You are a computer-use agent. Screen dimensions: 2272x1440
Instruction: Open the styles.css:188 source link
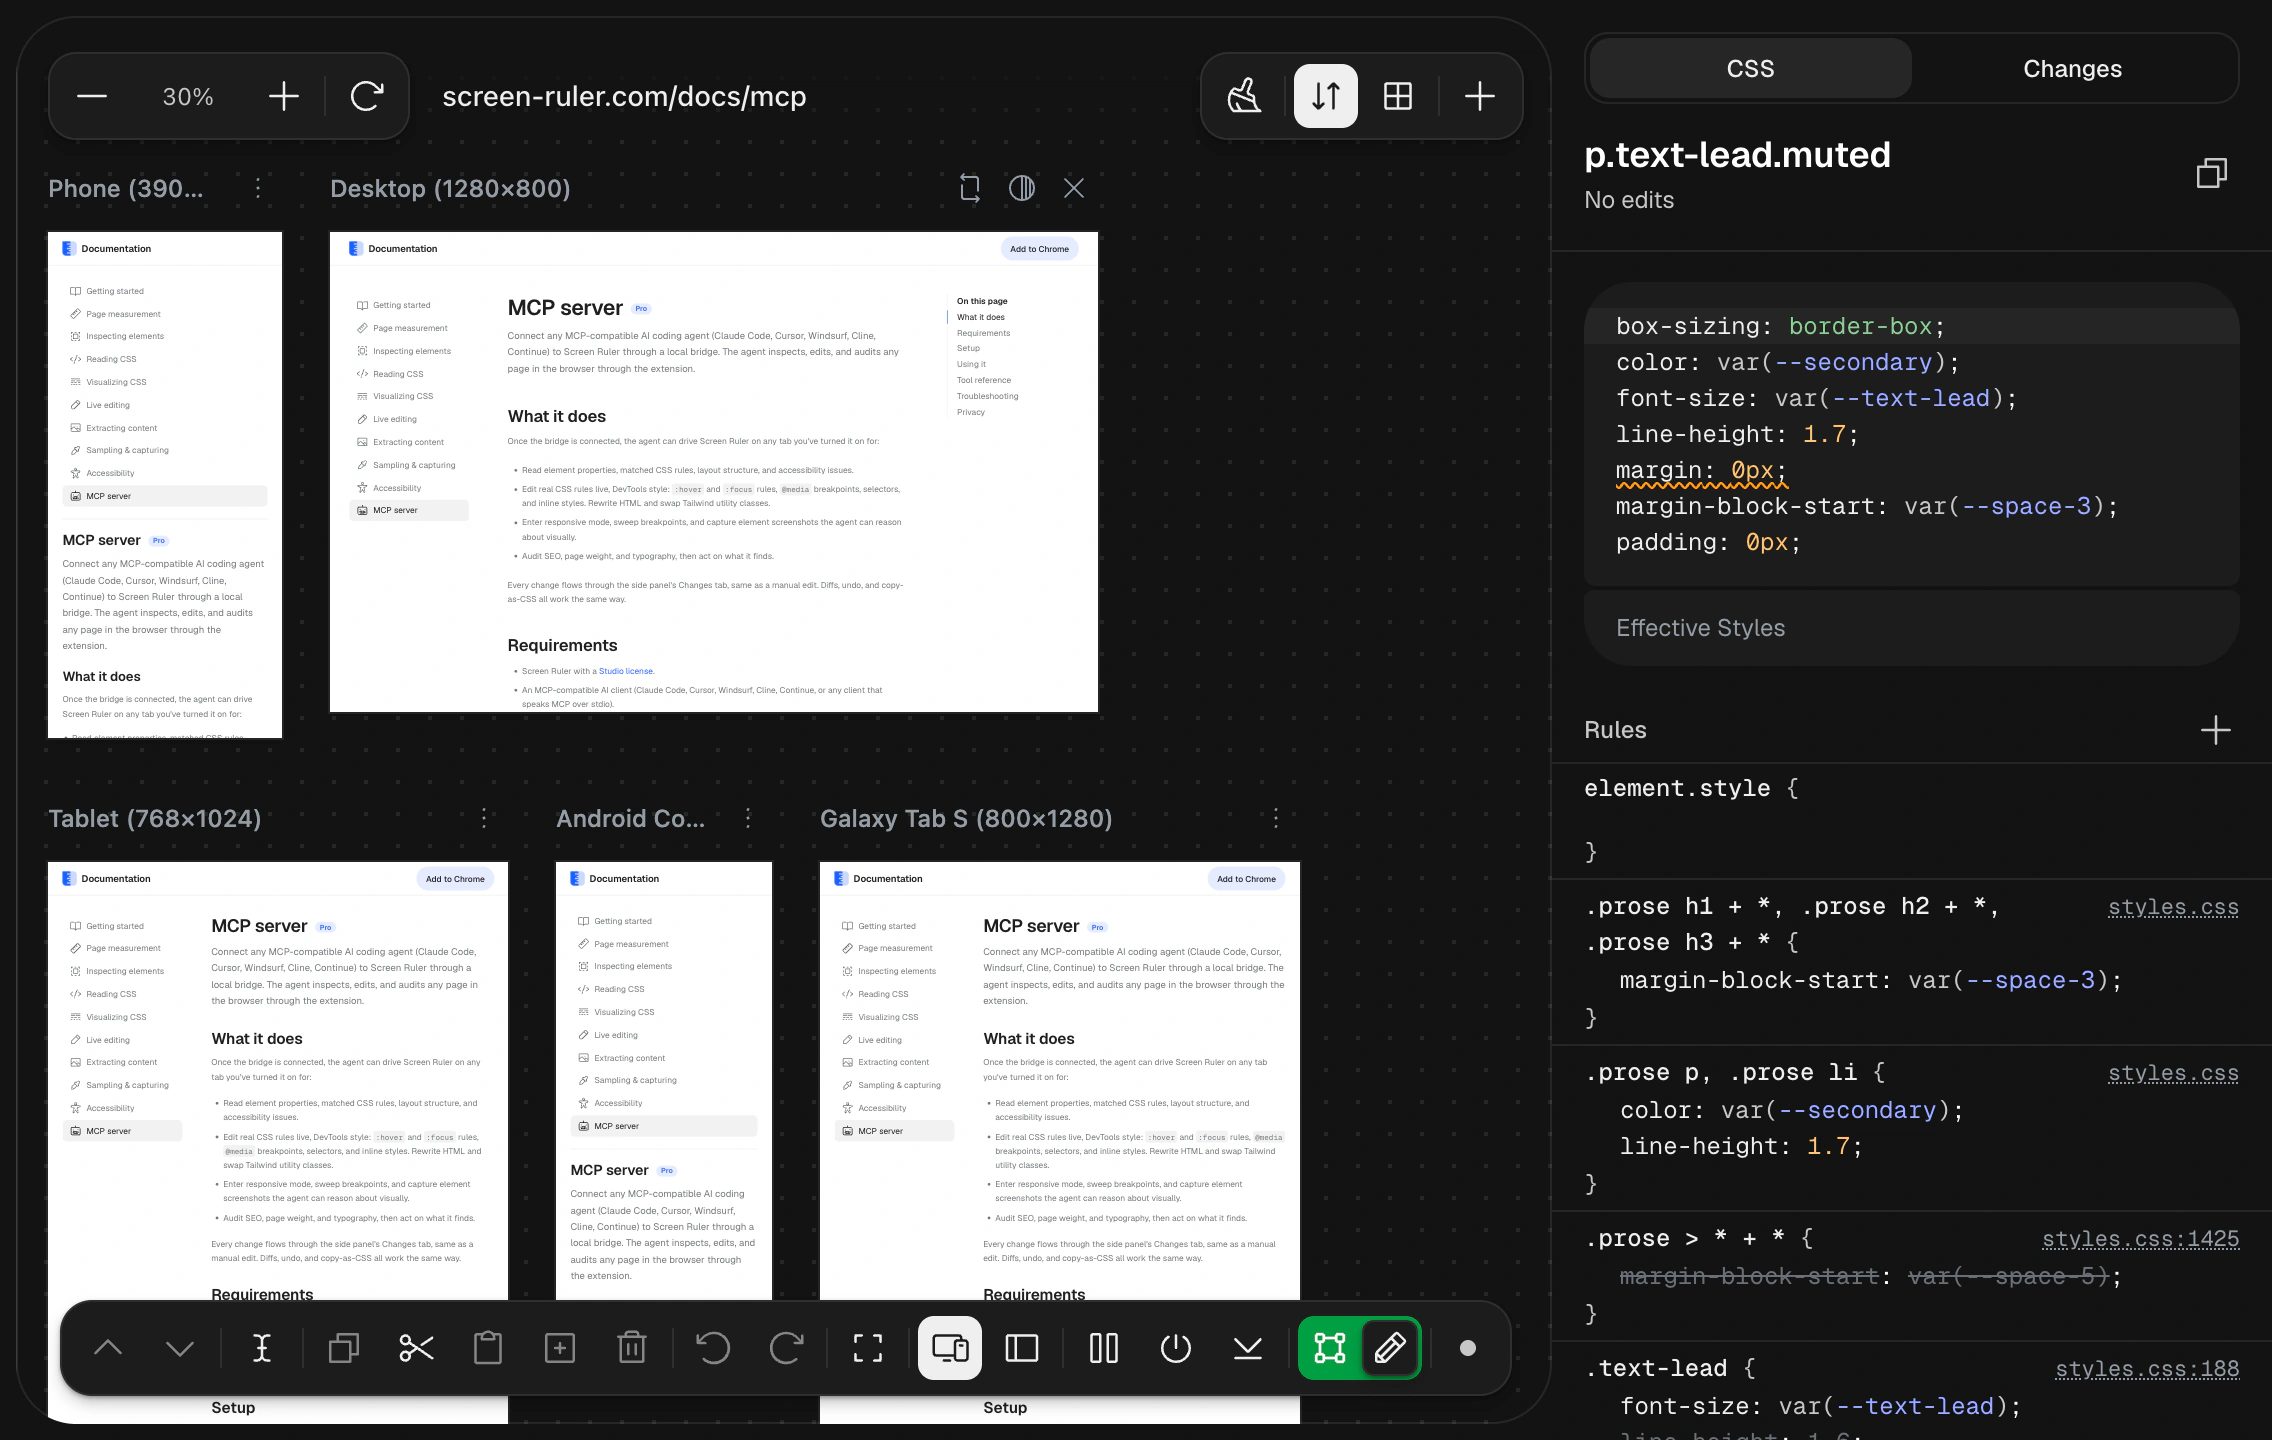click(x=2147, y=1369)
